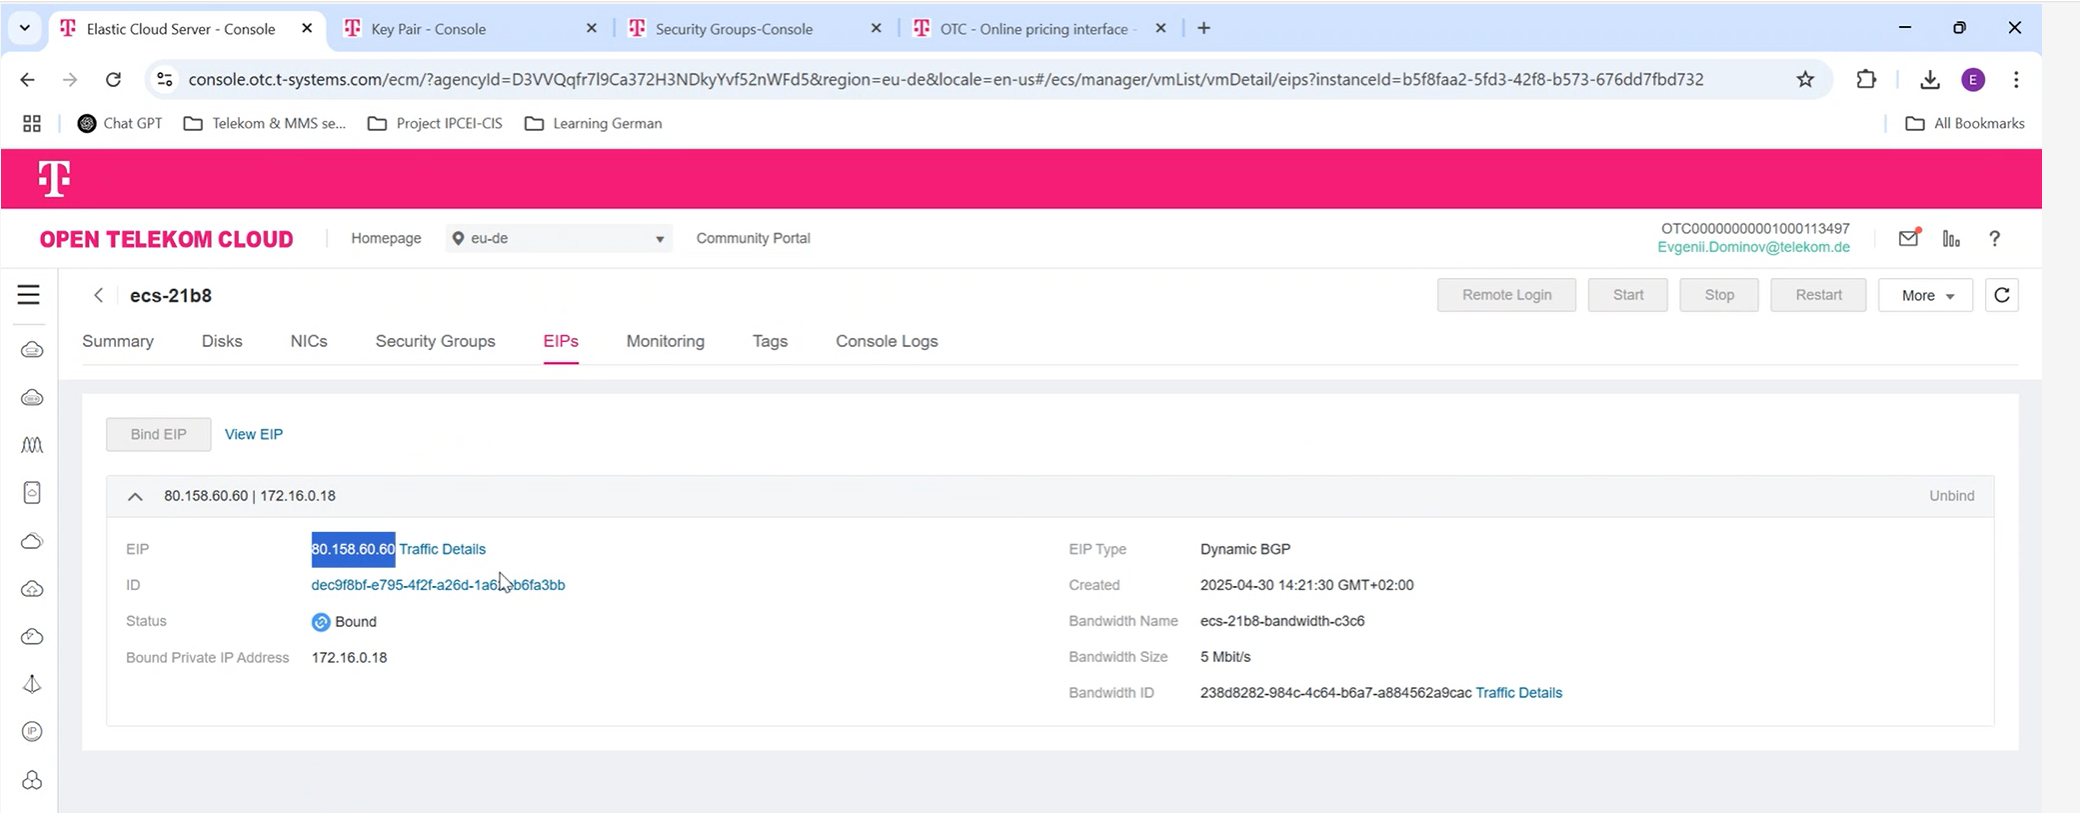Go back with the arrow beside ecs-21b8
The width and height of the screenshot is (2080, 813).
coord(98,295)
